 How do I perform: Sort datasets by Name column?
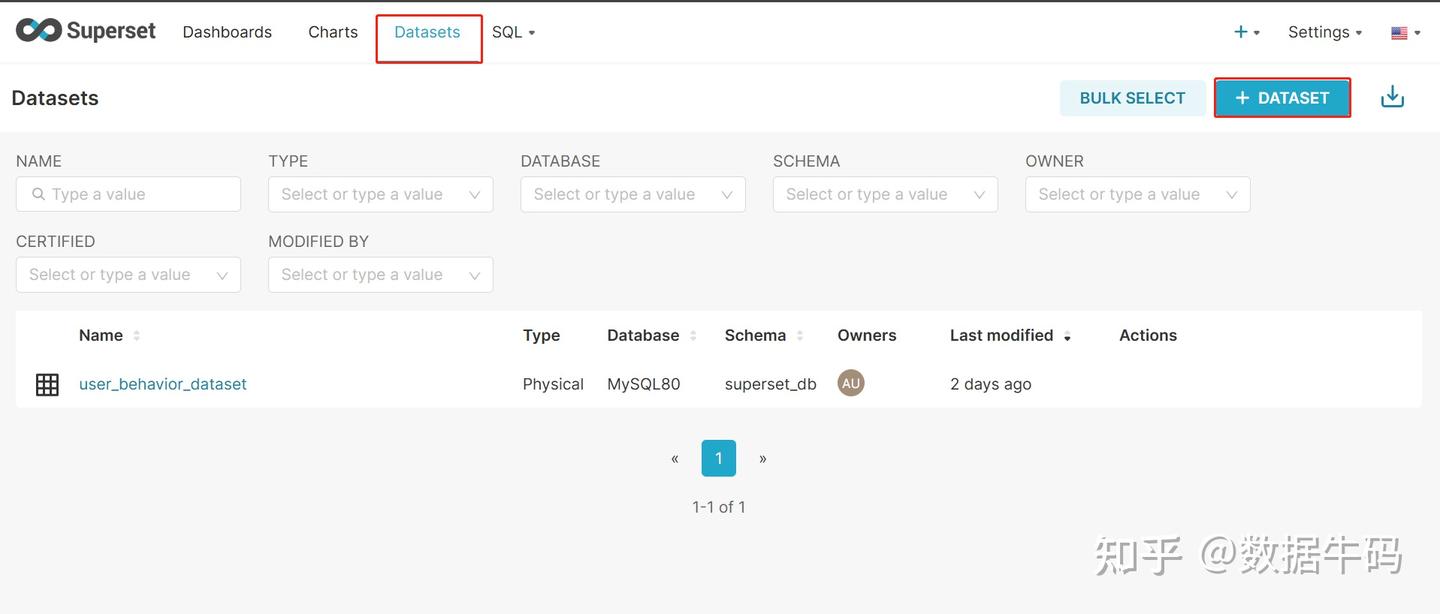click(x=101, y=335)
